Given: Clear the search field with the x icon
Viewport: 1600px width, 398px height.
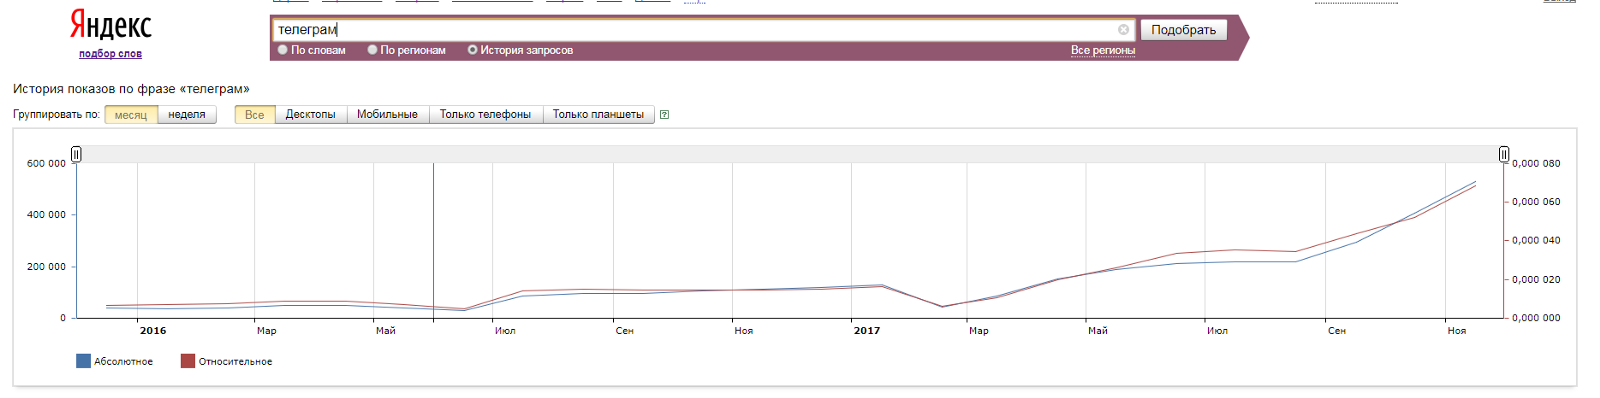Looking at the screenshot, I should point(1123,30).
